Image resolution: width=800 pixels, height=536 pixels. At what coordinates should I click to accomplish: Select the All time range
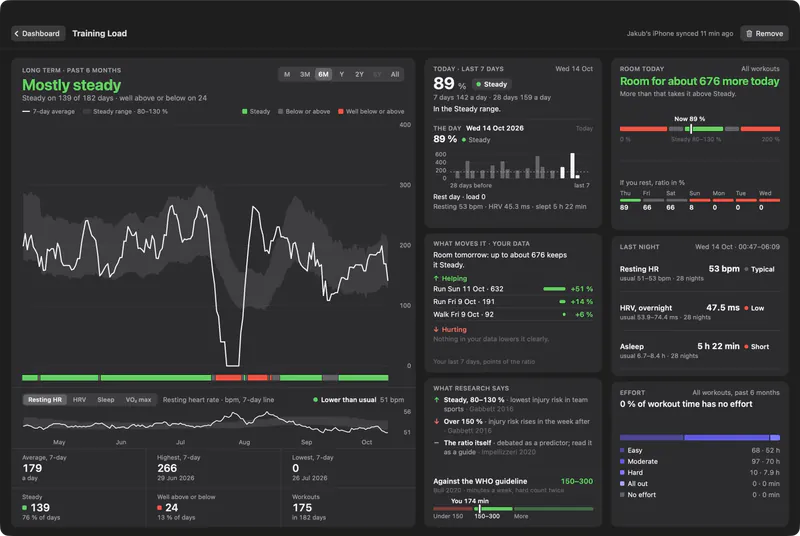[x=395, y=74]
